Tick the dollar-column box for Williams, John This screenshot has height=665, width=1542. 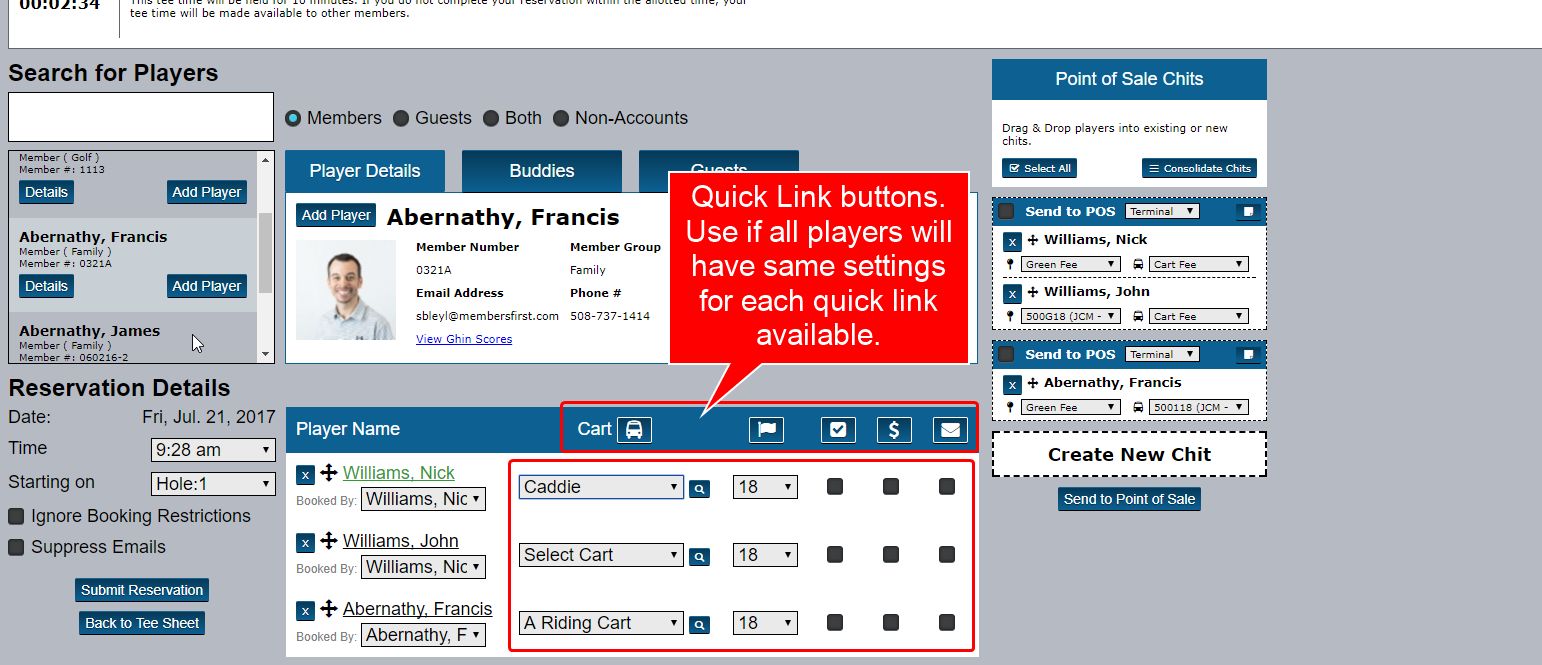coord(891,555)
